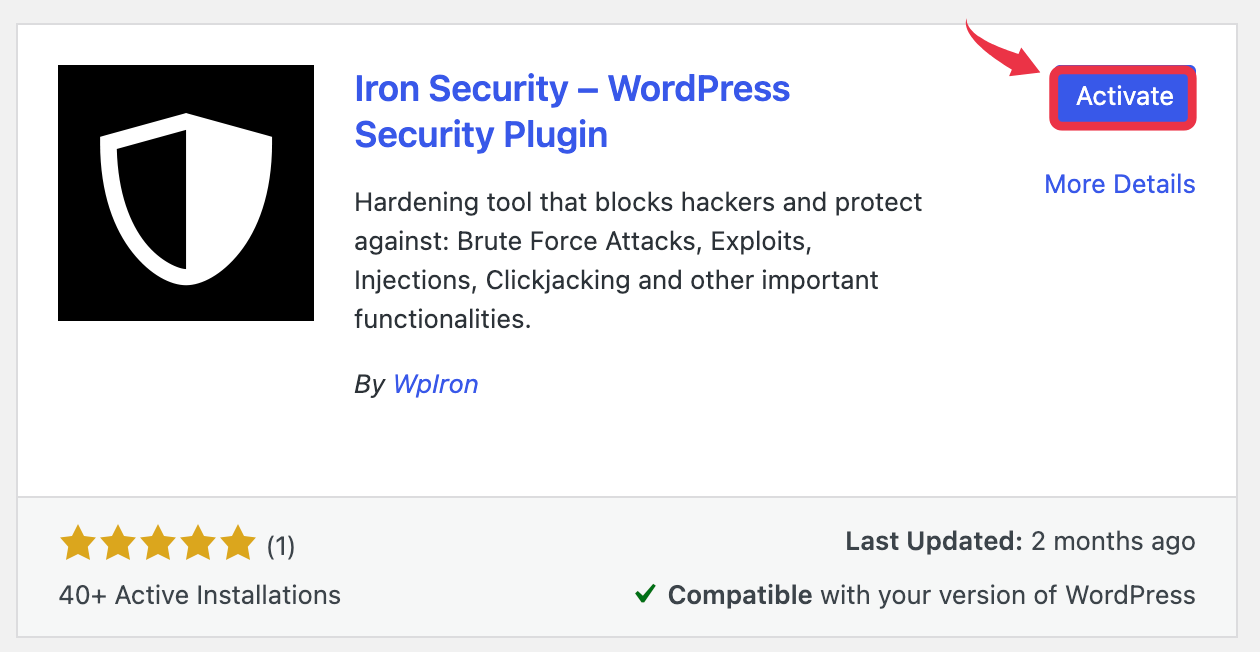
Task: Click the fifth gold rating star
Action: [238, 545]
